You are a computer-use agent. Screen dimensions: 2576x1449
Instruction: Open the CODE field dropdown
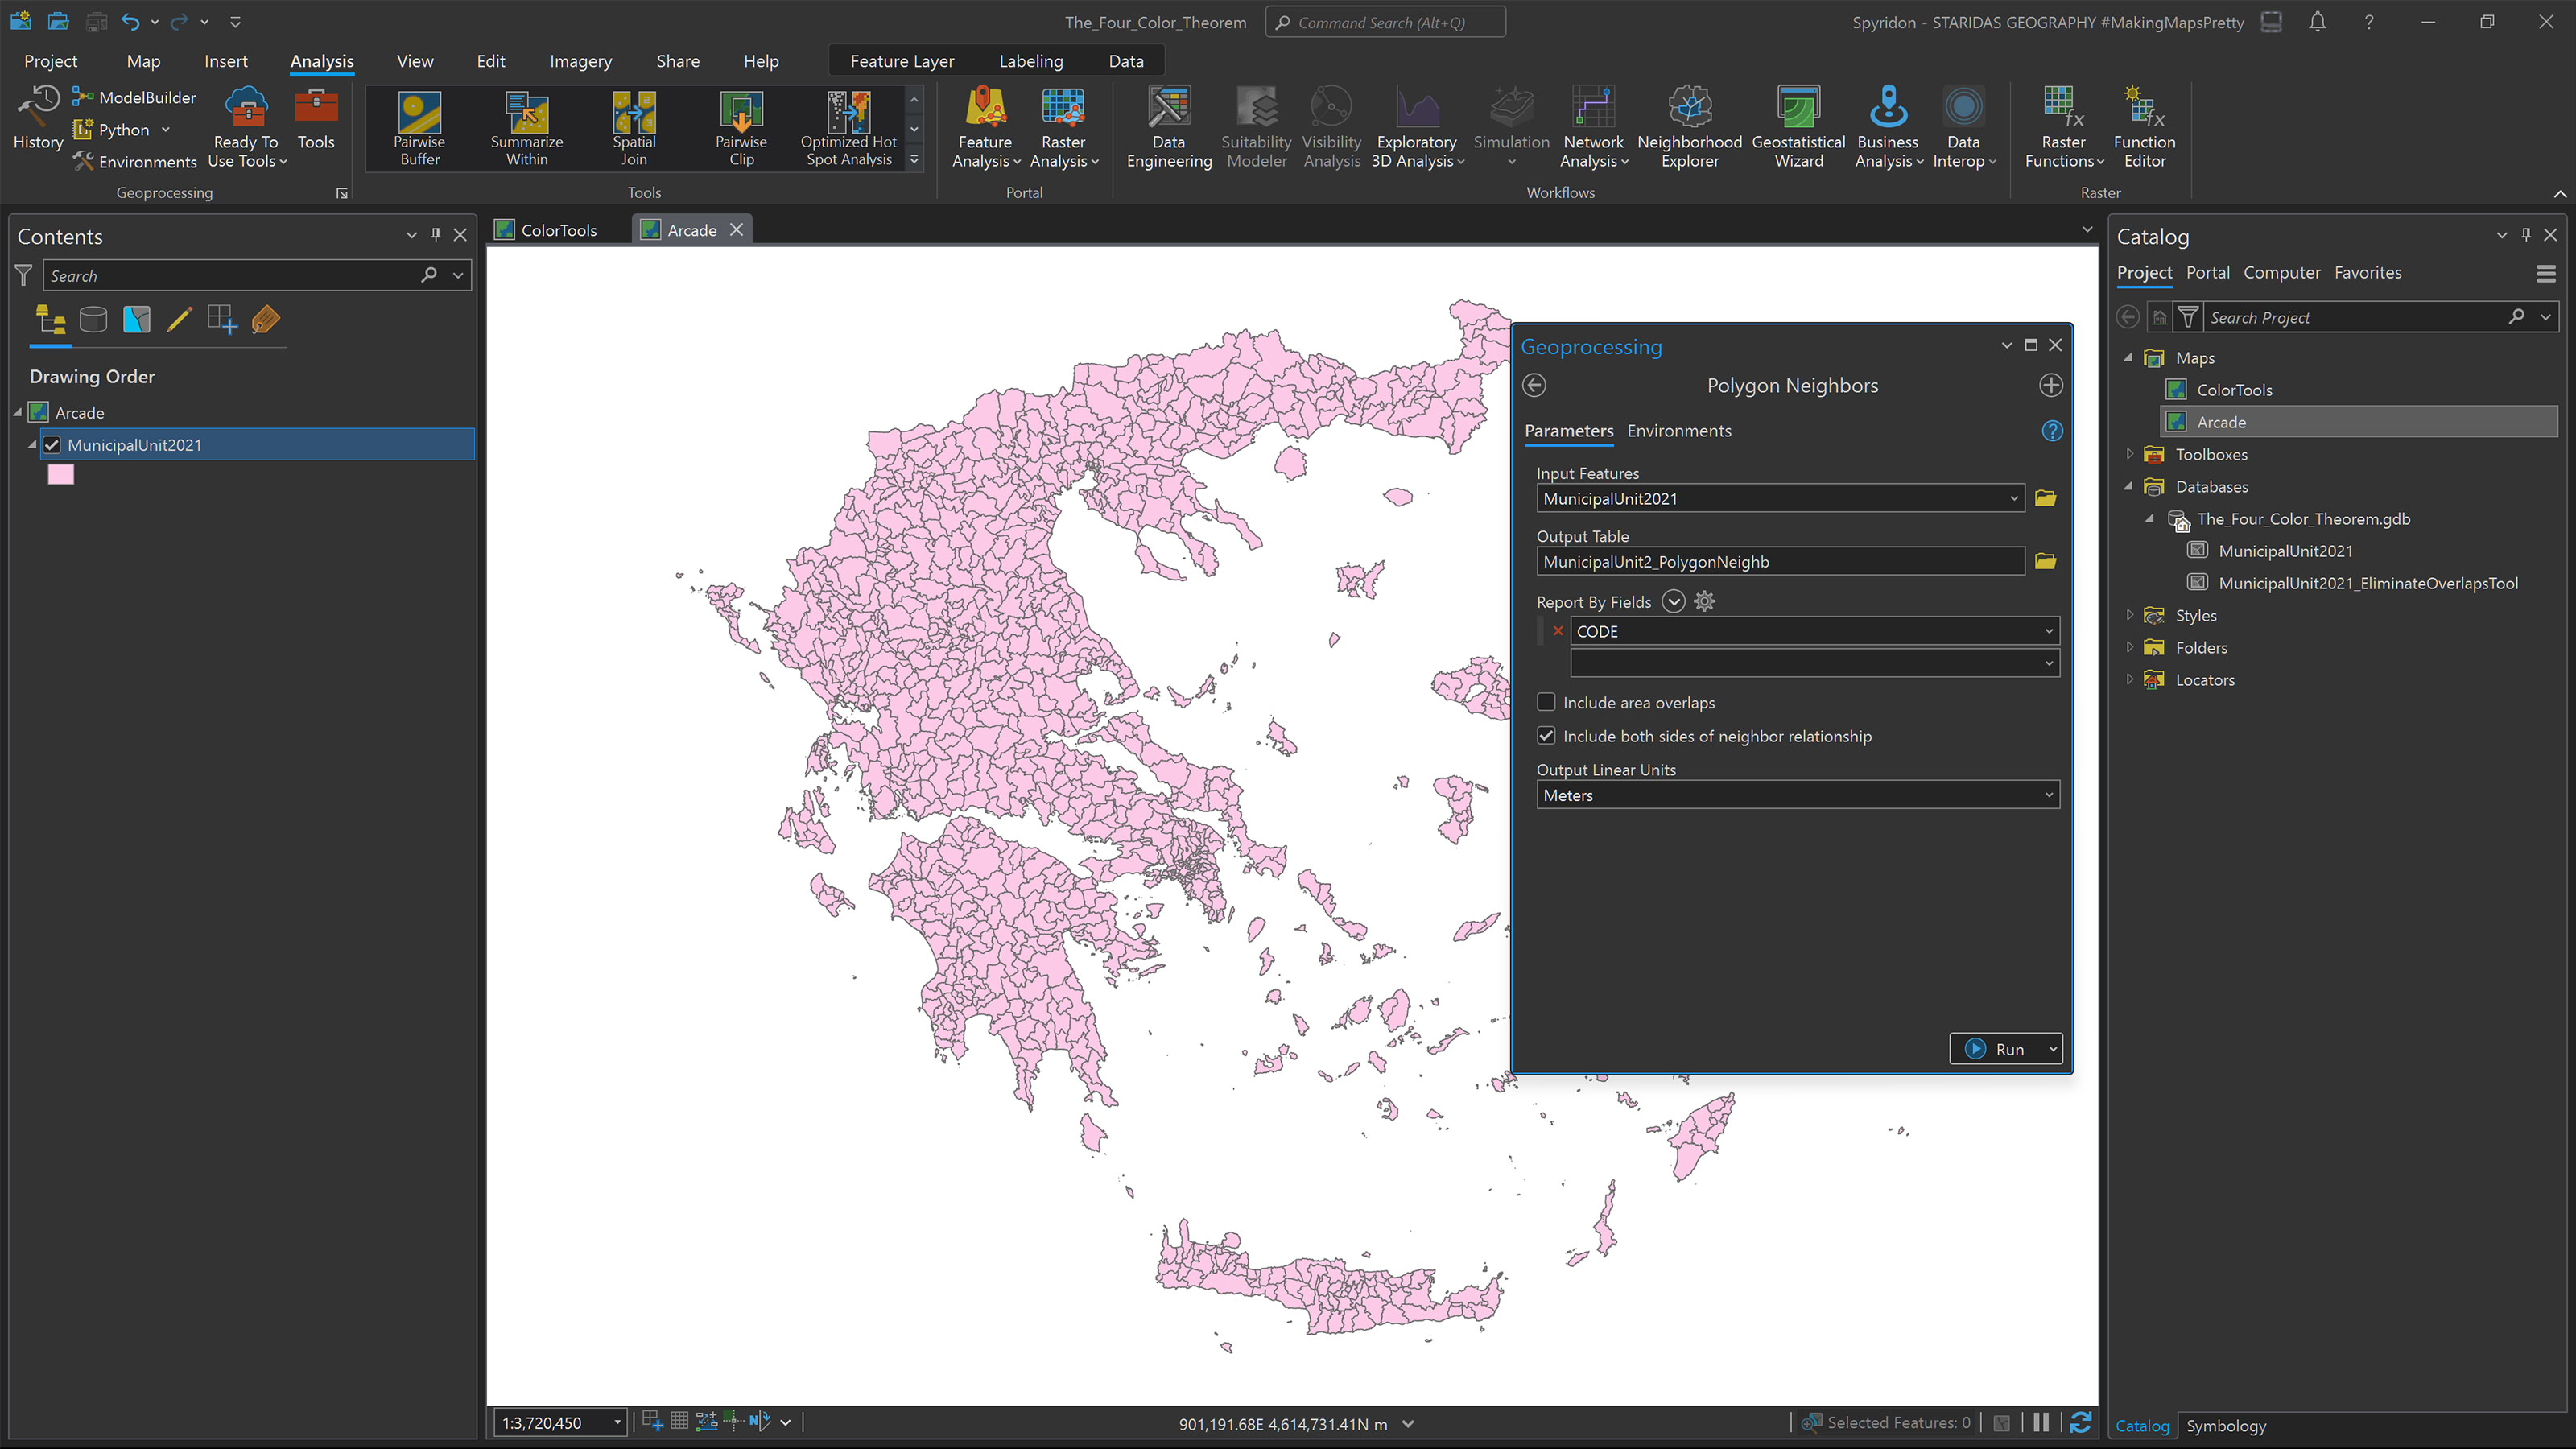coord(2048,631)
